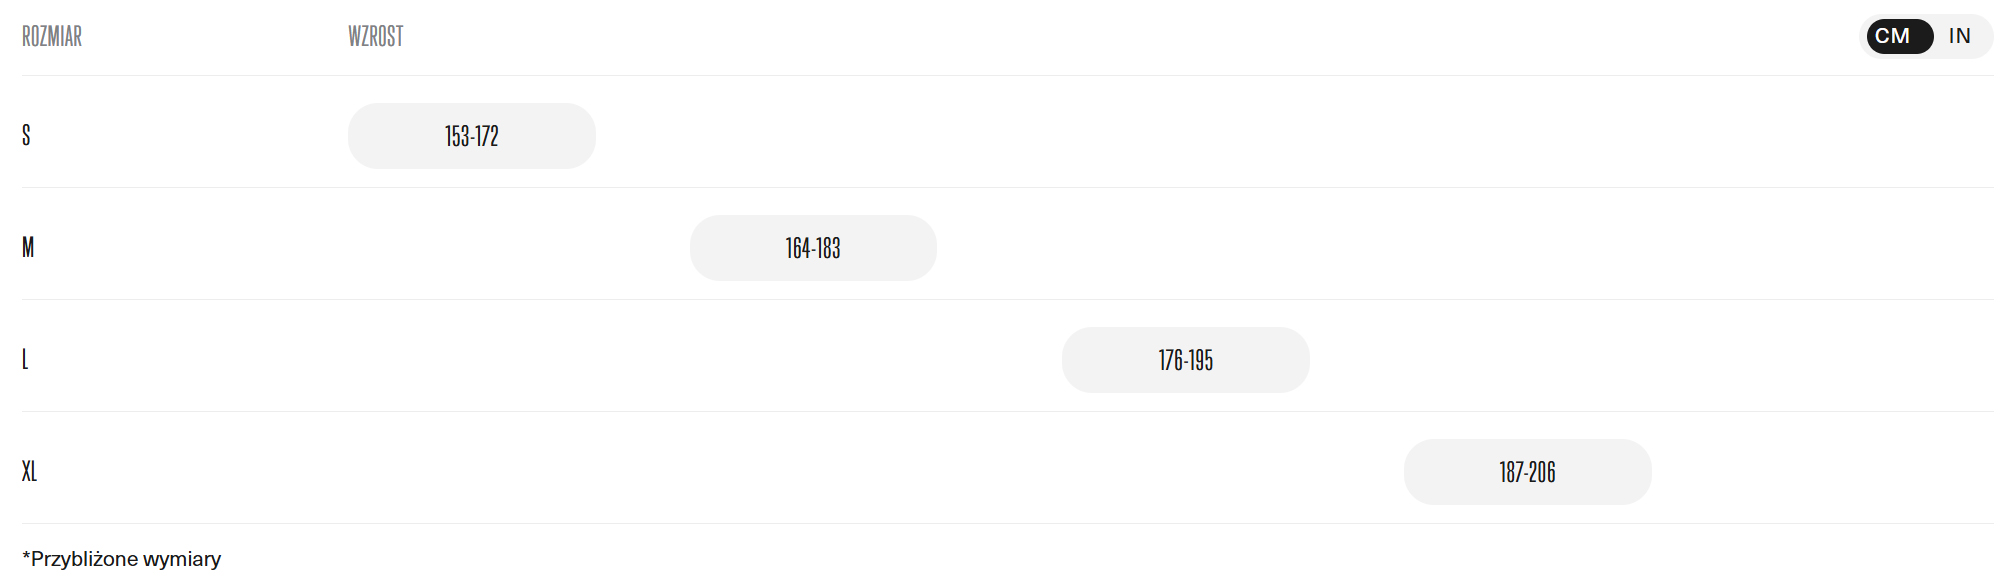
Task: Click the S size row area
Action: [x=1000, y=135]
